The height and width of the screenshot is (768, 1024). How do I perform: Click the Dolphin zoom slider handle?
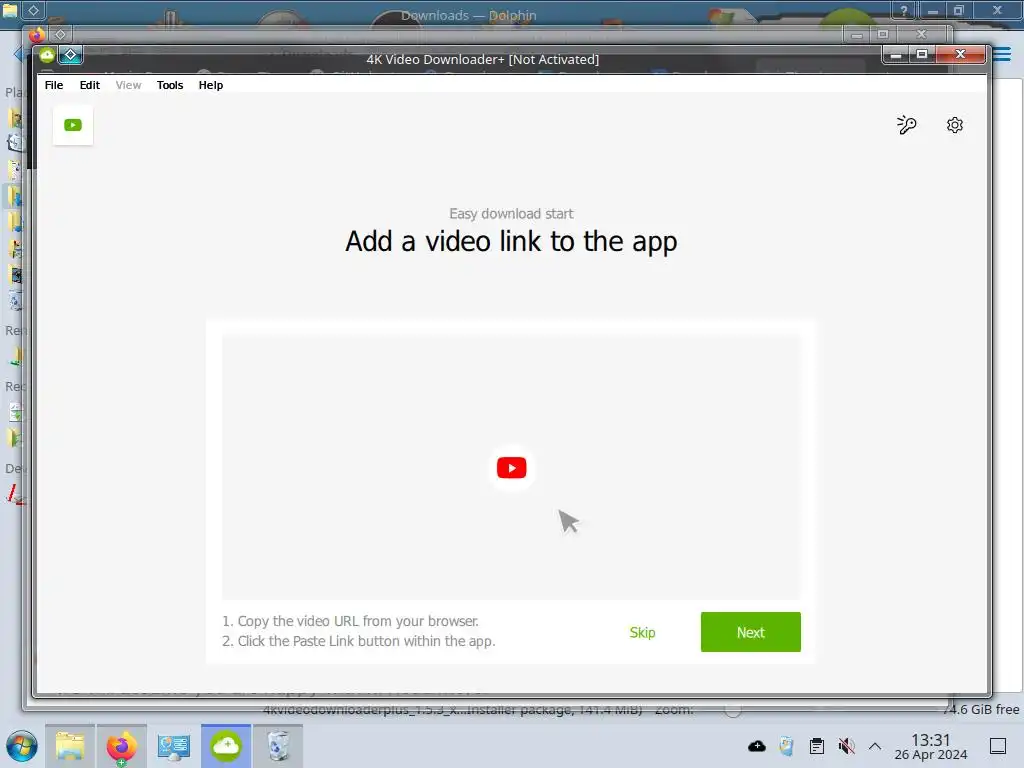733,710
